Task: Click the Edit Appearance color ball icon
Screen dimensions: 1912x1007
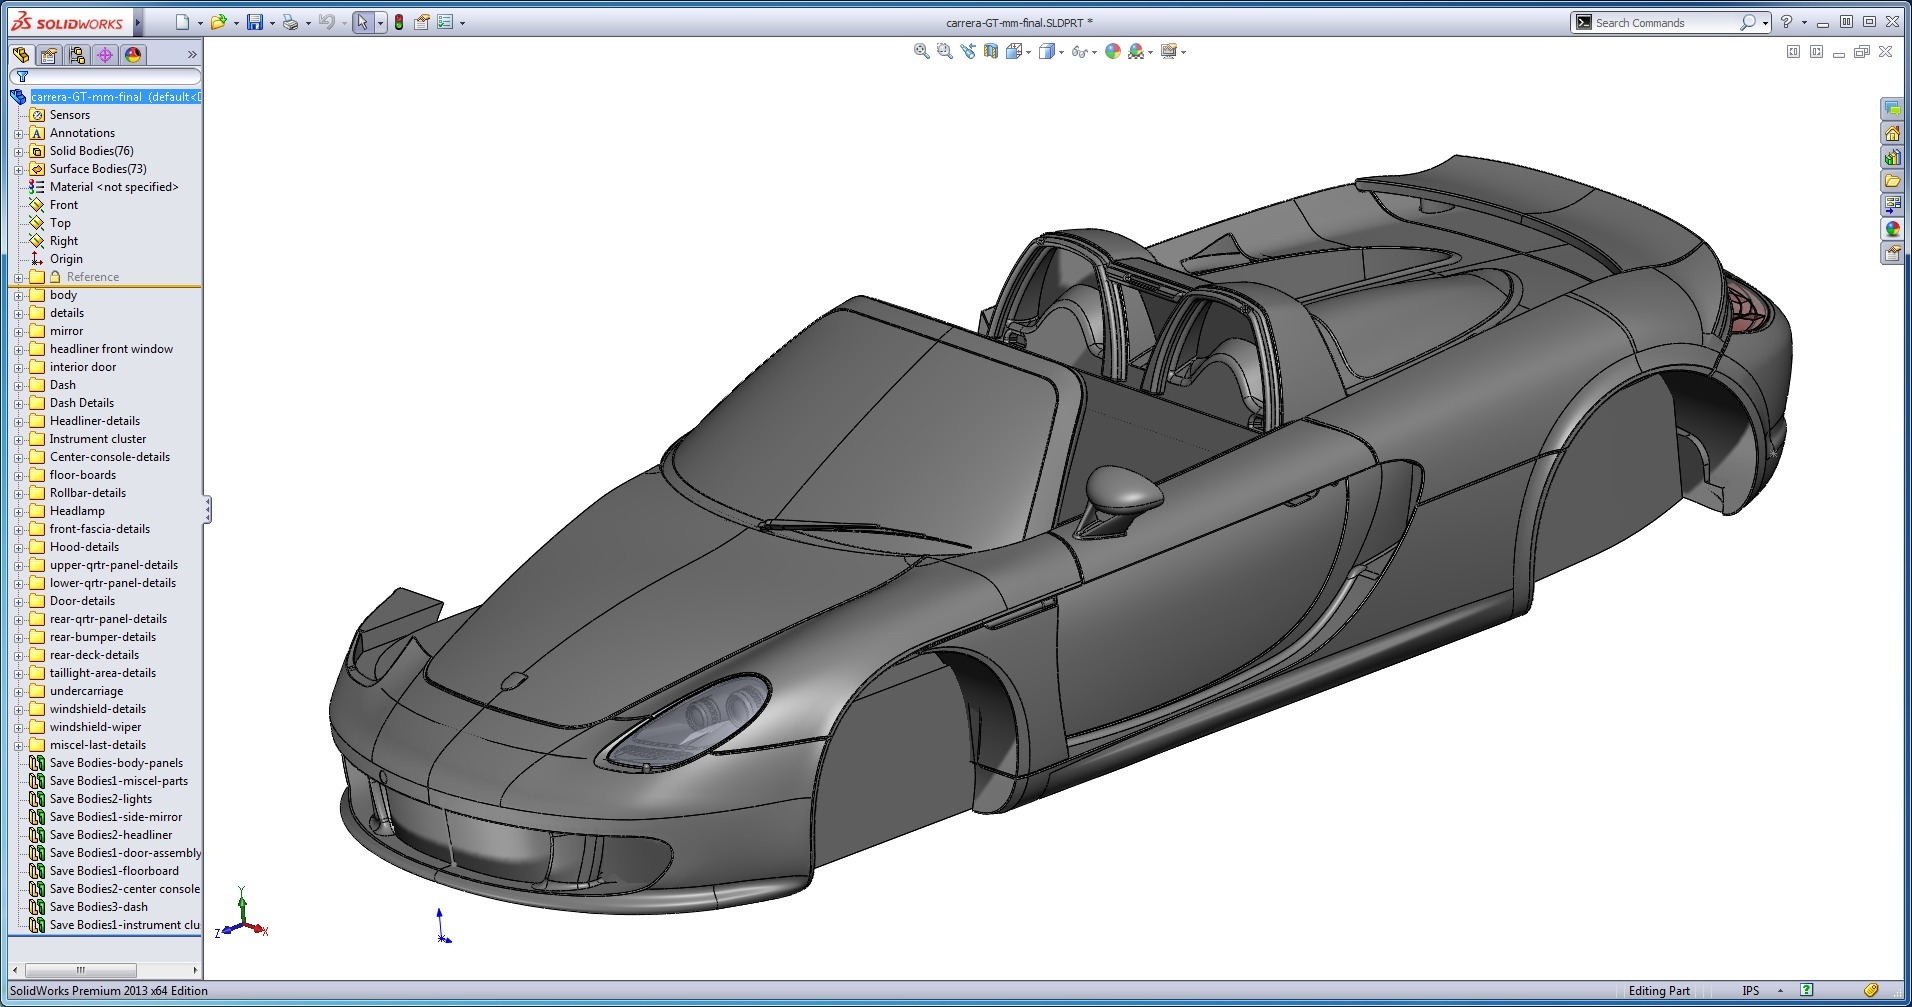Action: click(x=1112, y=51)
